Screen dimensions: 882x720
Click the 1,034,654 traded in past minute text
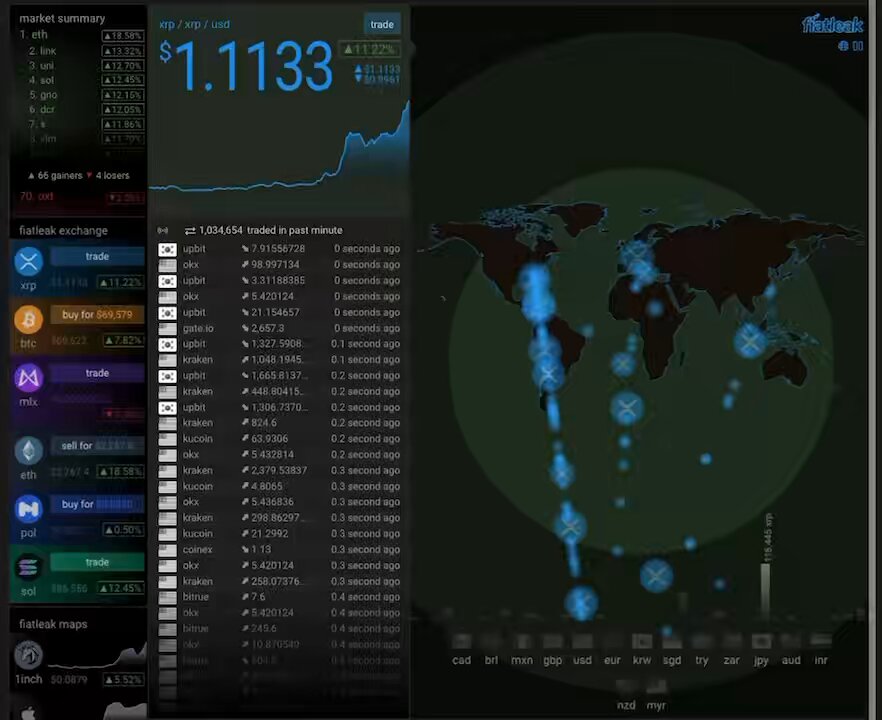[x=264, y=230]
